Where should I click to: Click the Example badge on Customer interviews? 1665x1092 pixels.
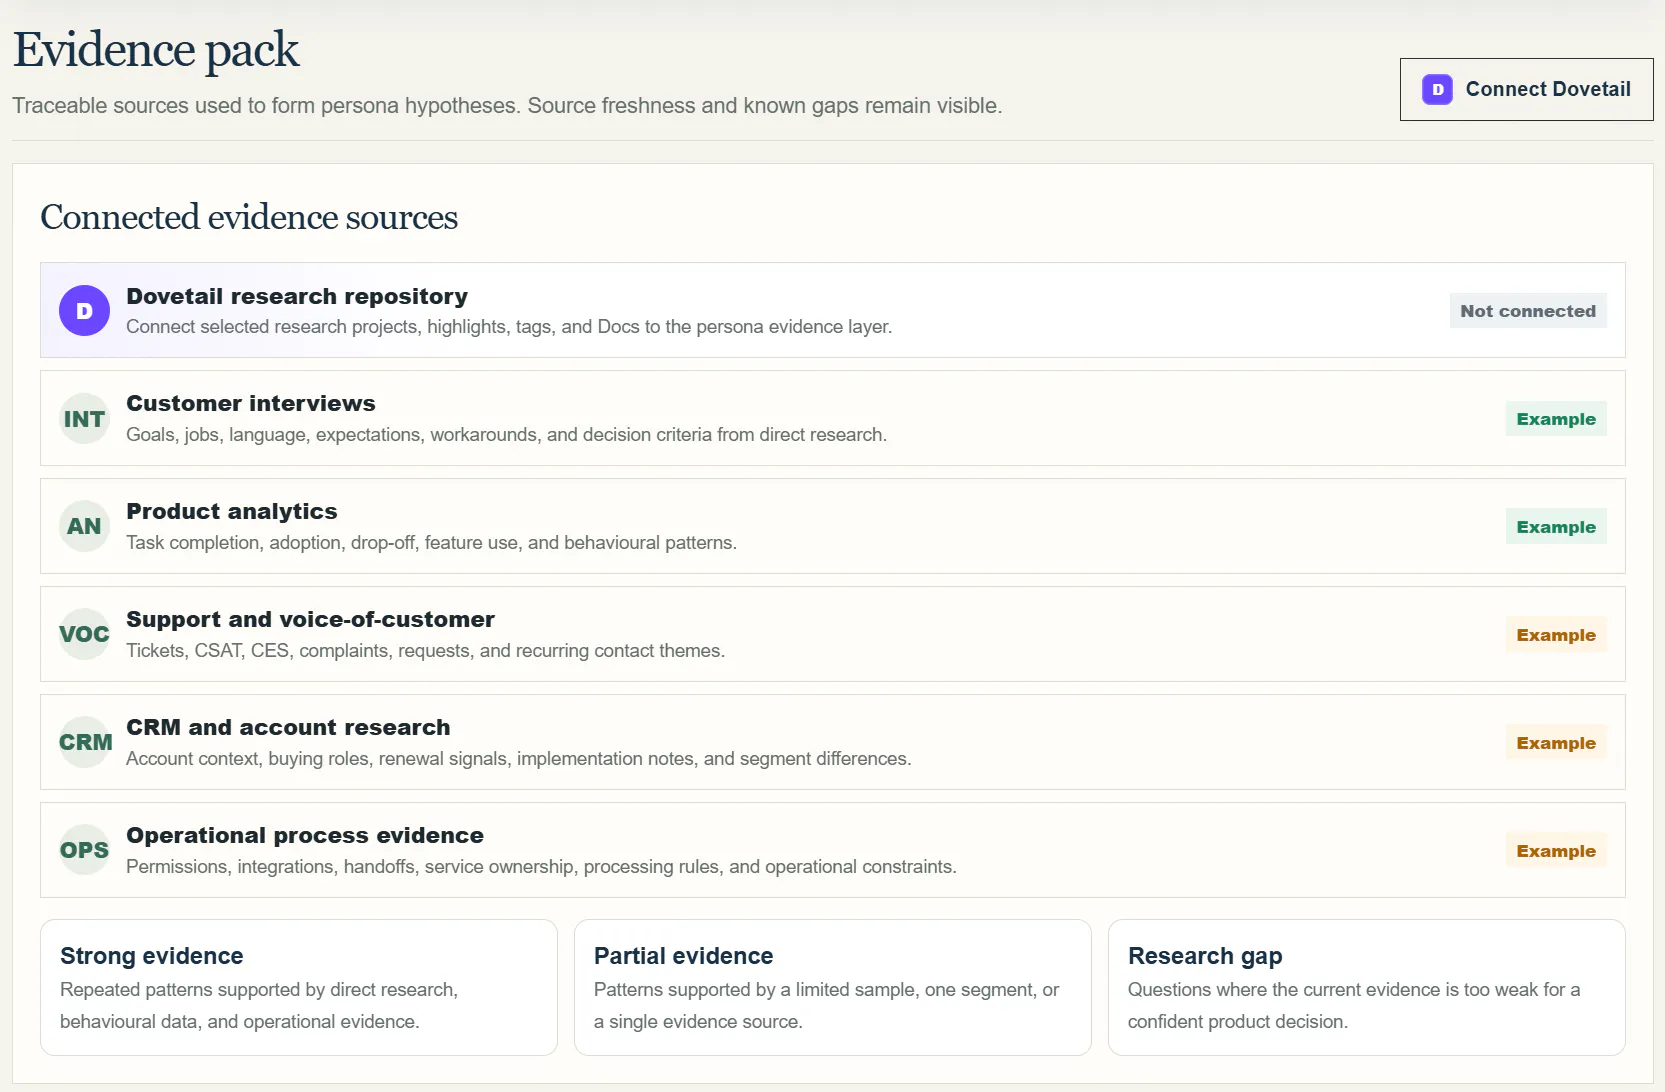(x=1556, y=418)
